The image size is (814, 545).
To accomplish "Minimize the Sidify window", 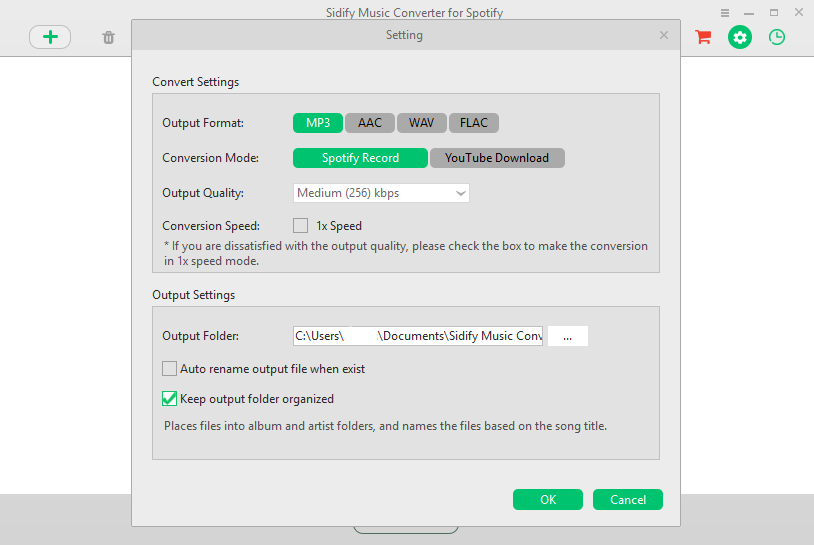I will pyautogui.click(x=749, y=13).
